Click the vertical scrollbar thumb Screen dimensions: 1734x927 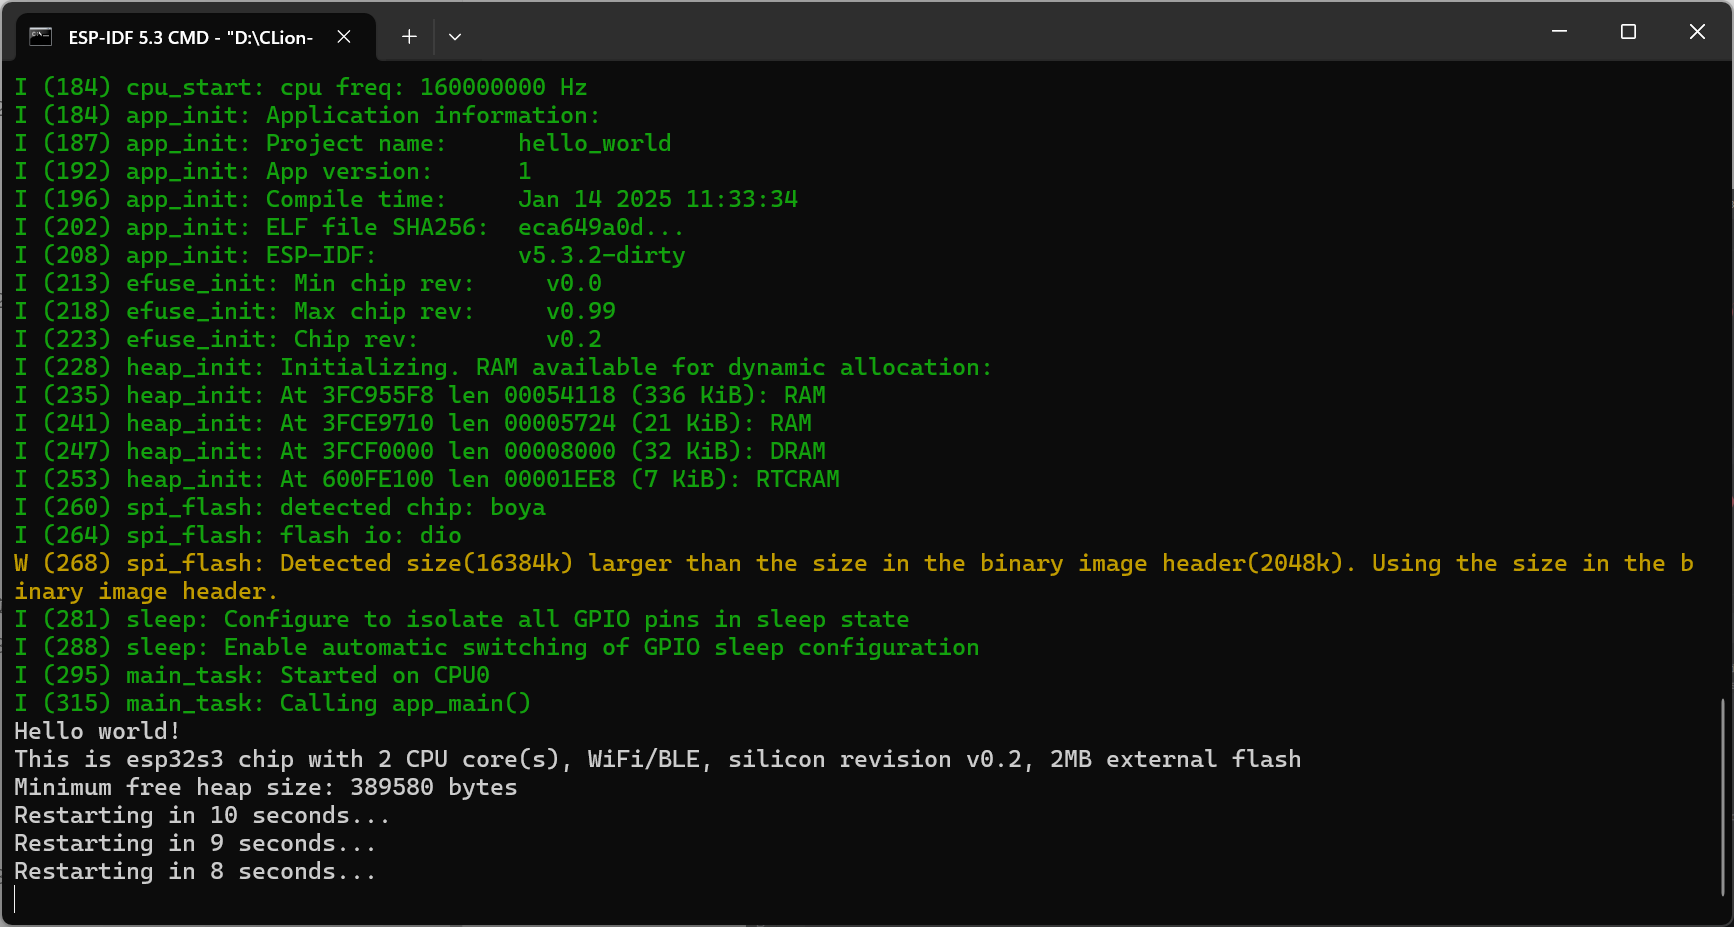pos(1723,797)
